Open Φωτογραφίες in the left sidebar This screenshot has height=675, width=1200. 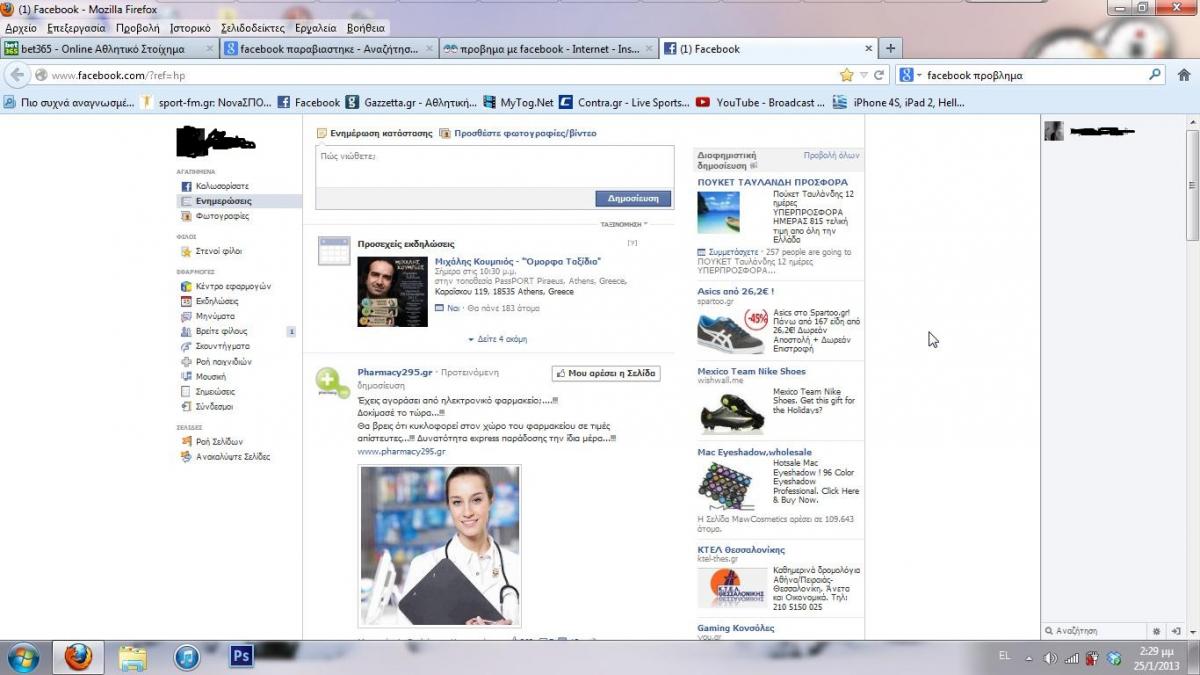222,216
